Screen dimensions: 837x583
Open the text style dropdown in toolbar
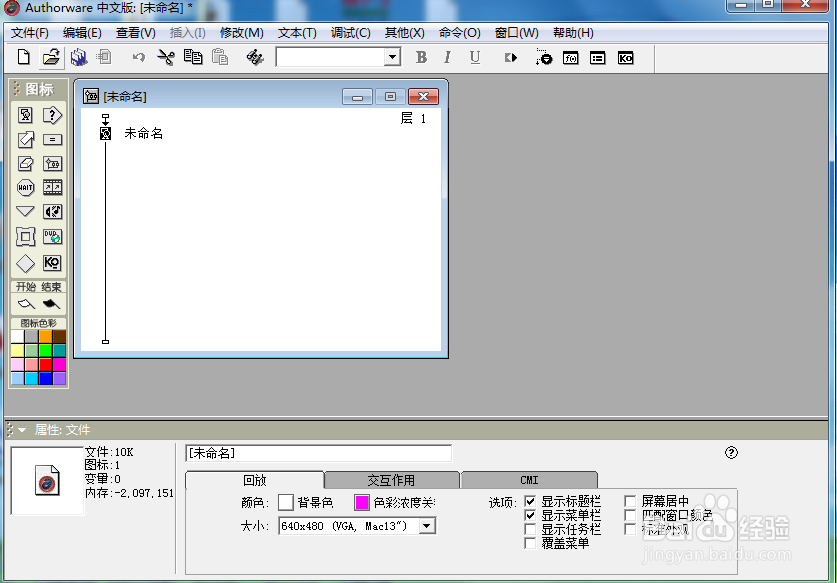click(x=392, y=57)
